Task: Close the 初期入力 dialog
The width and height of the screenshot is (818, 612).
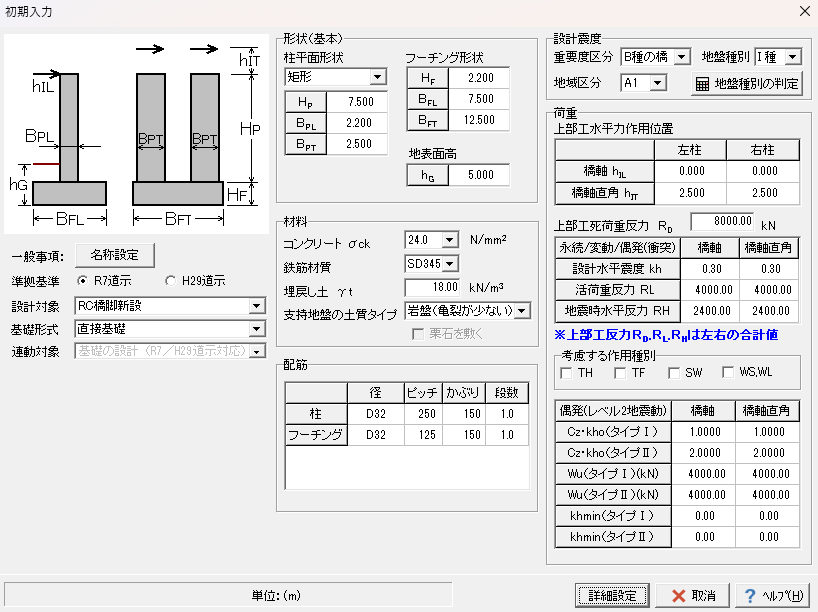Action: 804,11
